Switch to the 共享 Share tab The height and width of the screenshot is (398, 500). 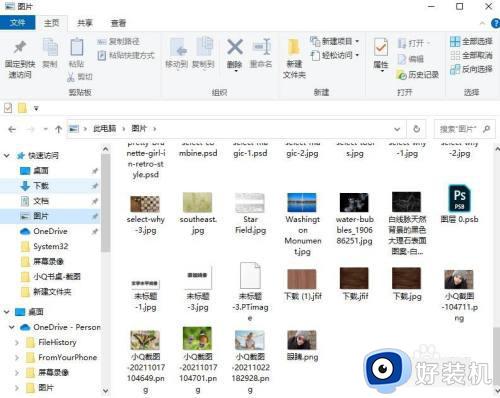(85, 23)
